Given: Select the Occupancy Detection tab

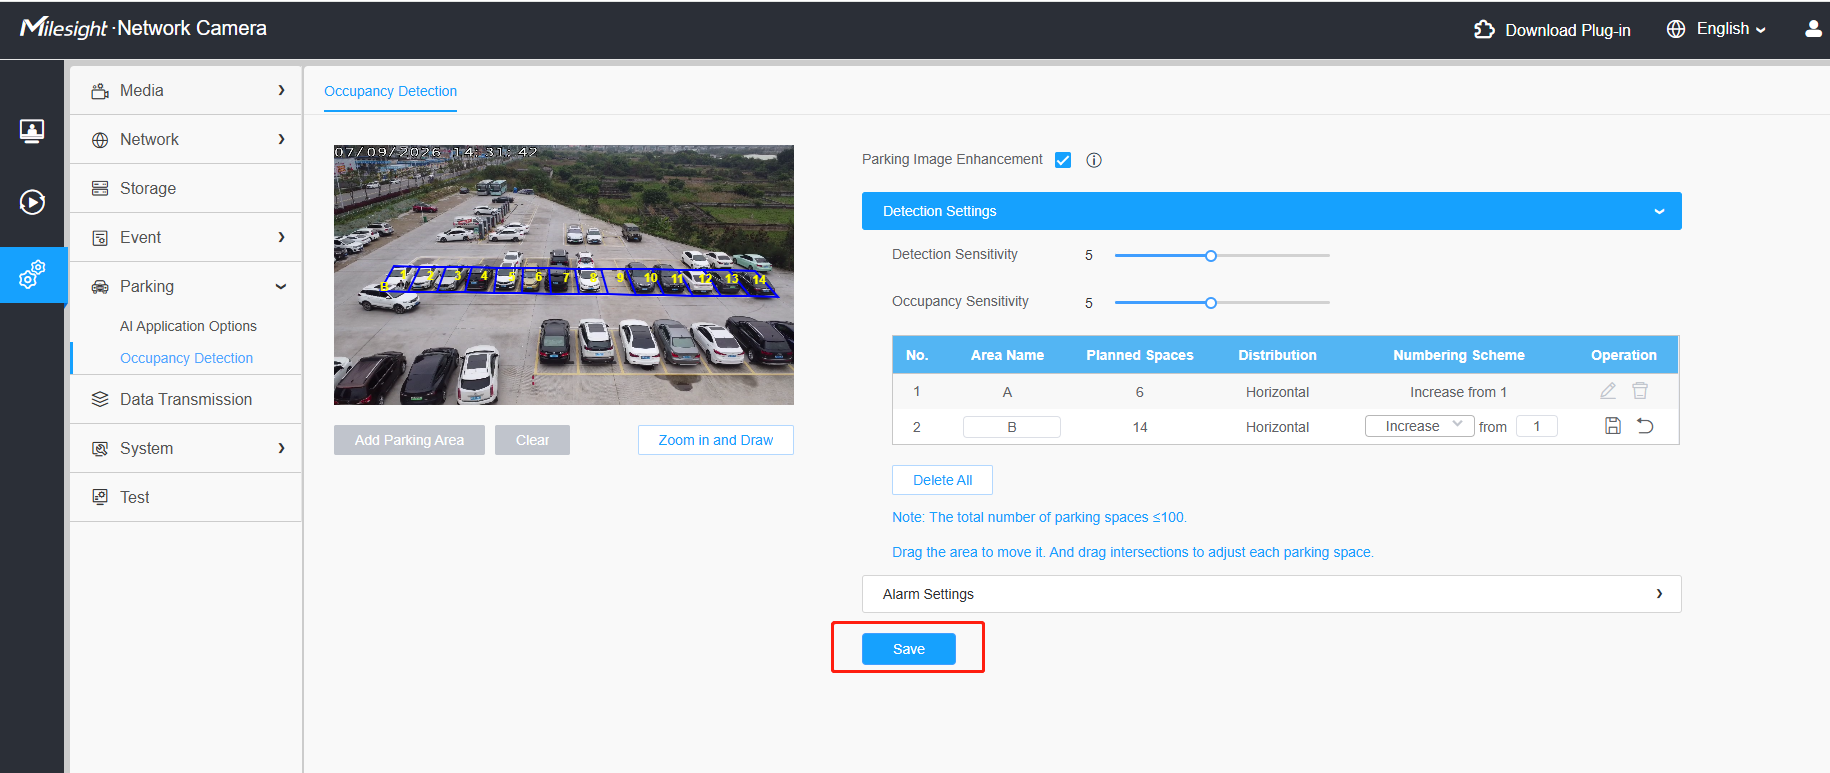Looking at the screenshot, I should pos(390,91).
